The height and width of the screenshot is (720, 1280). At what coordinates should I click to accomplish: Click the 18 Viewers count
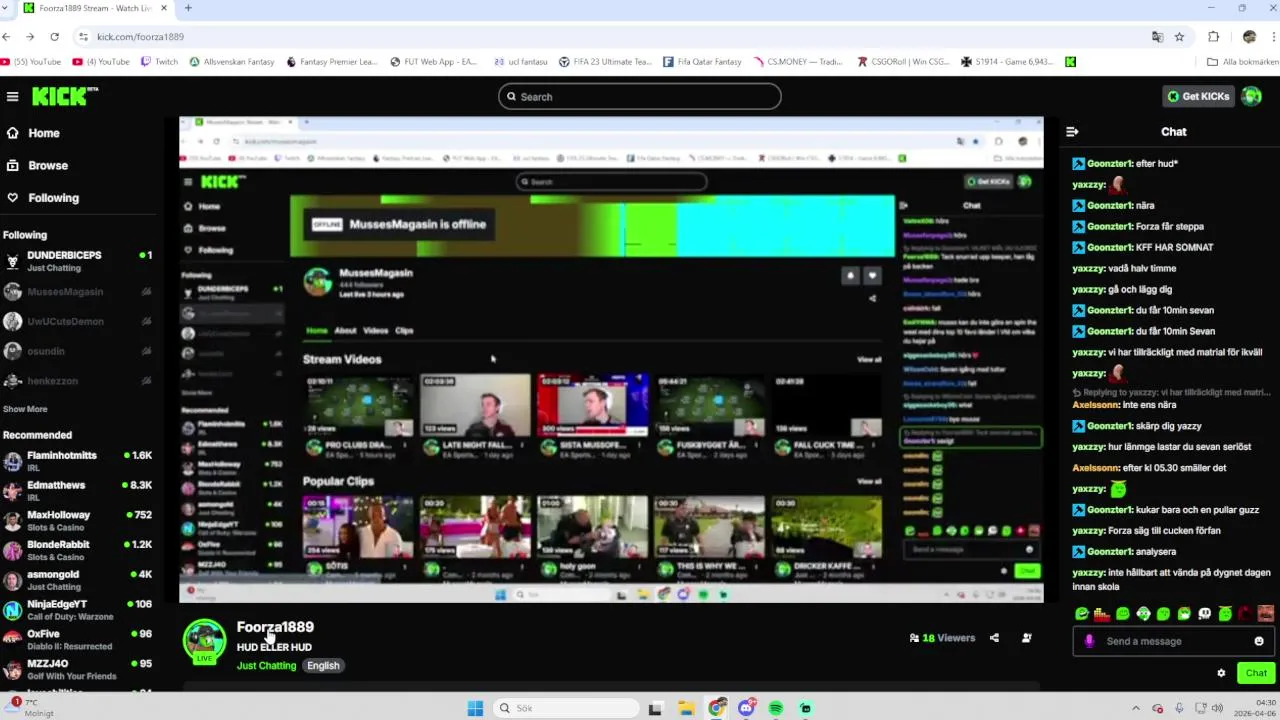pyautogui.click(x=942, y=638)
